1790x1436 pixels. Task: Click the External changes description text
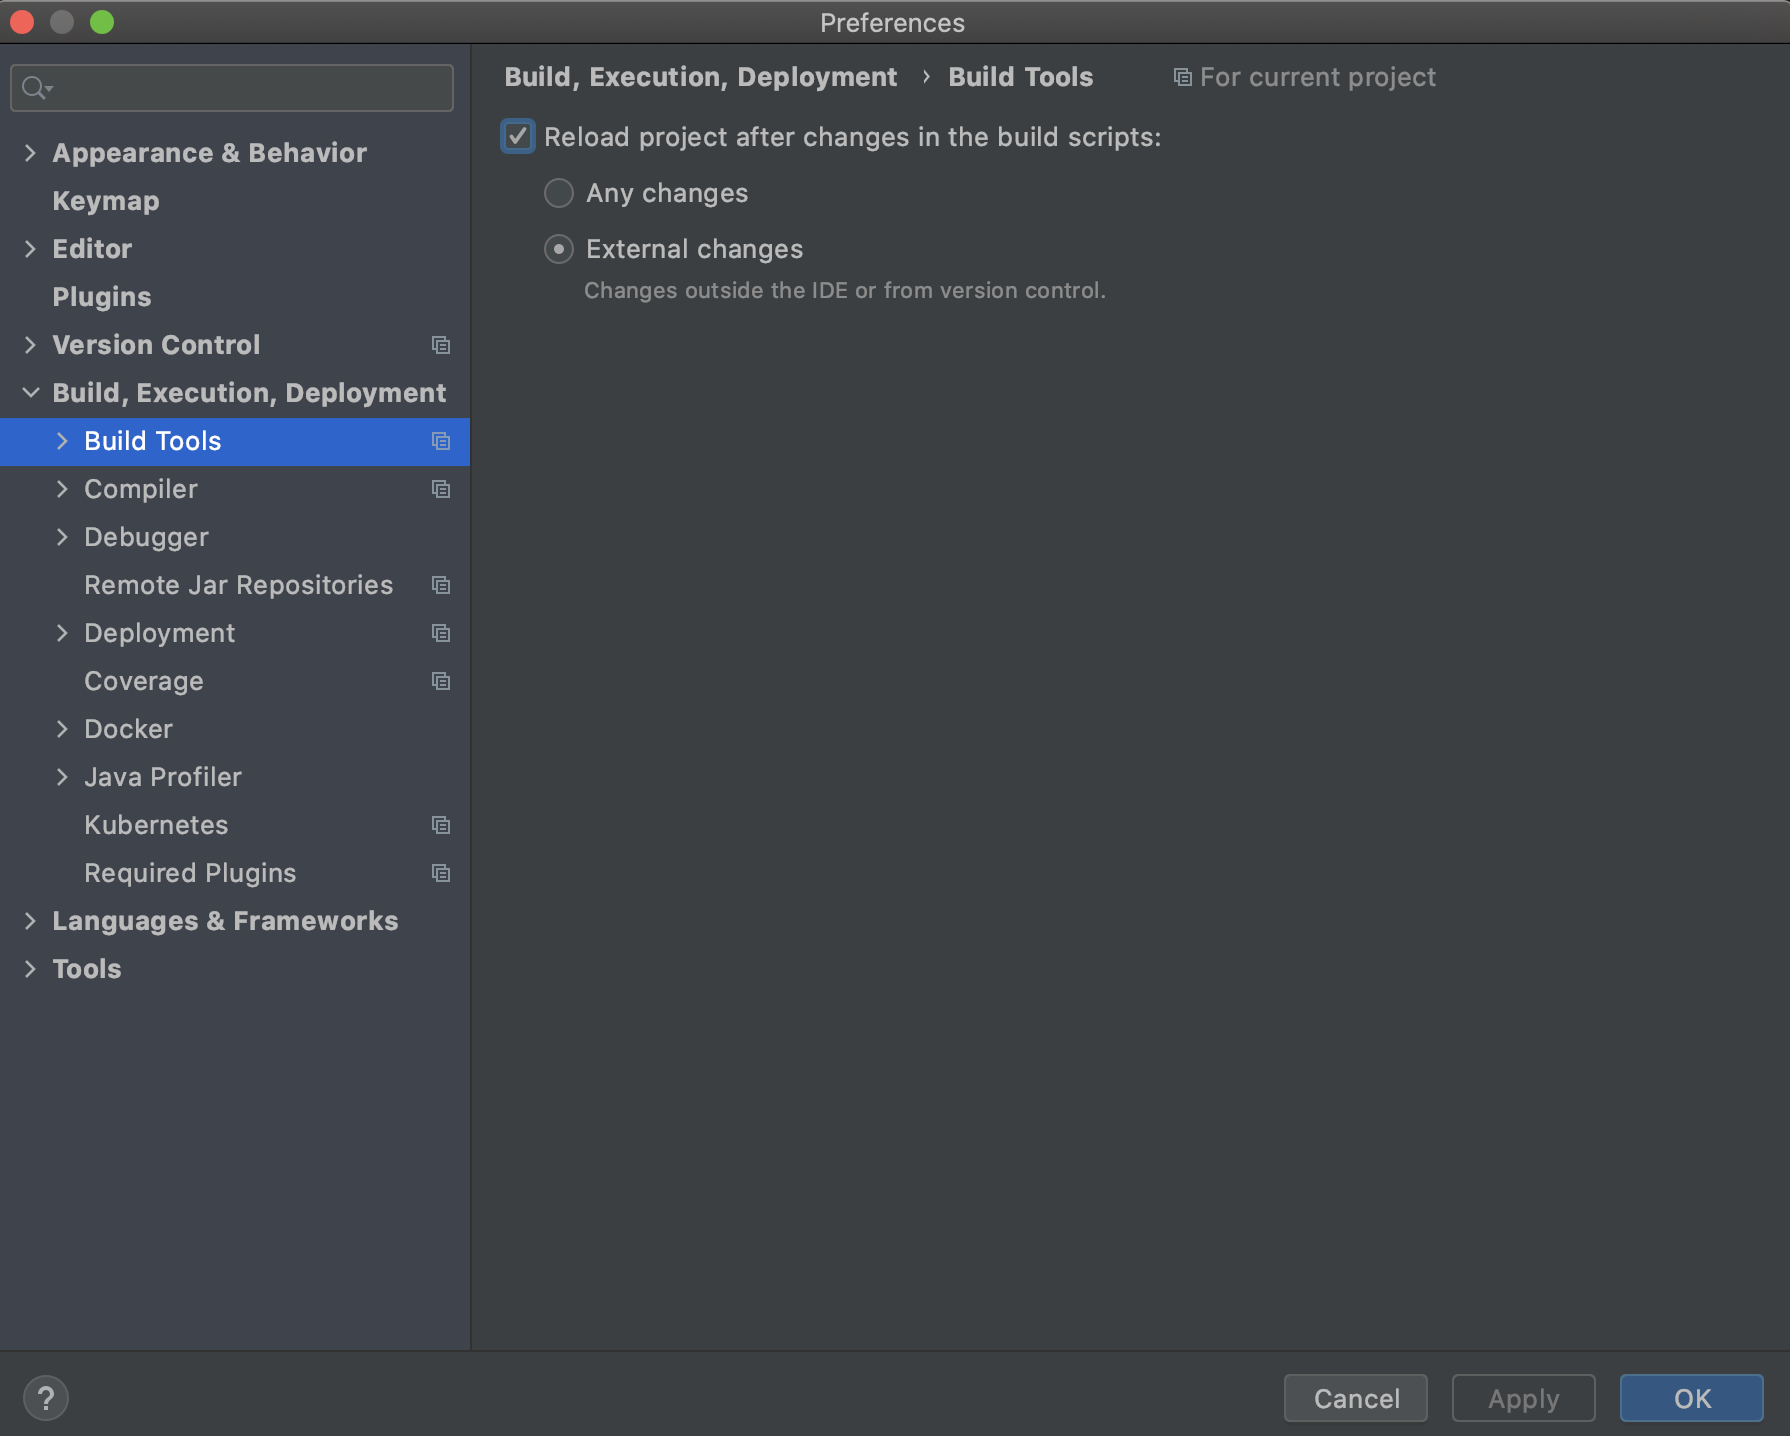(845, 290)
